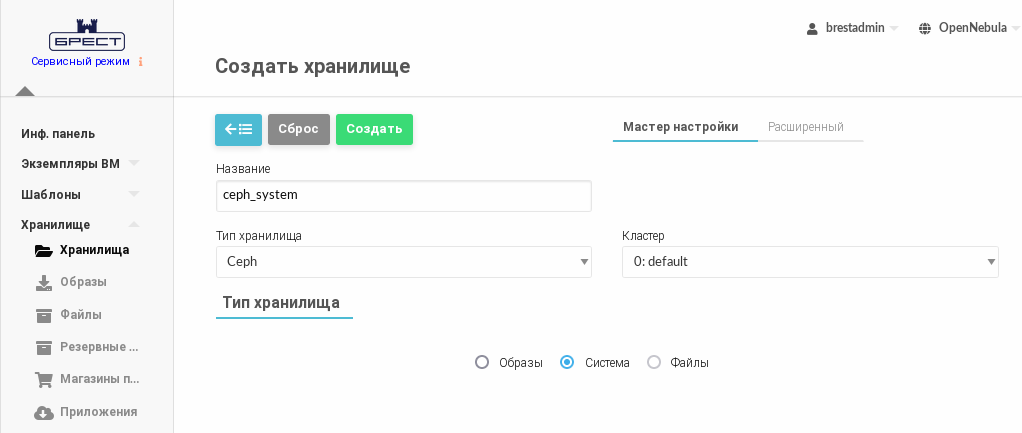The width and height of the screenshot is (1022, 433).
Task: Click the open folder icon for Хранилища
Action: [43, 250]
